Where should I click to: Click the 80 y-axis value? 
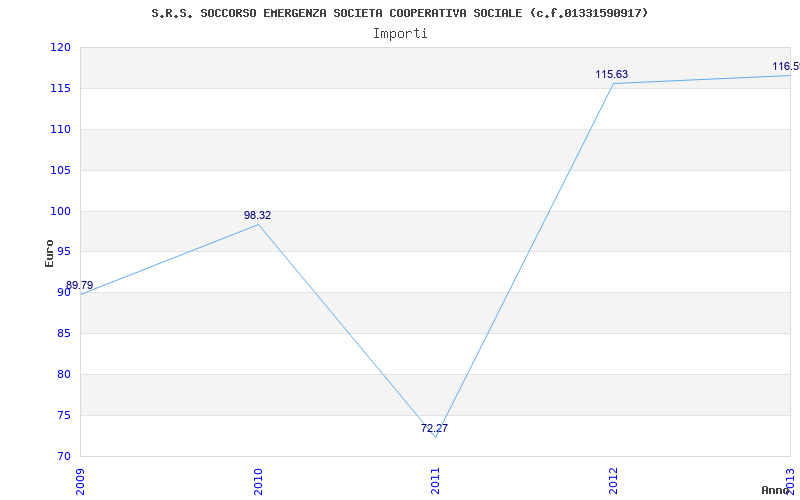pyautogui.click(x=64, y=374)
